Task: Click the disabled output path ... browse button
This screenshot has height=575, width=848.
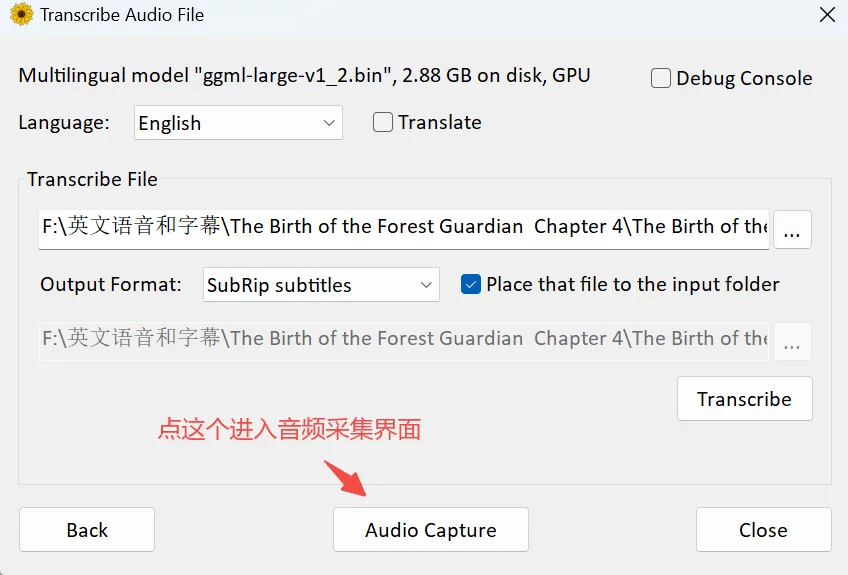Action: (792, 341)
